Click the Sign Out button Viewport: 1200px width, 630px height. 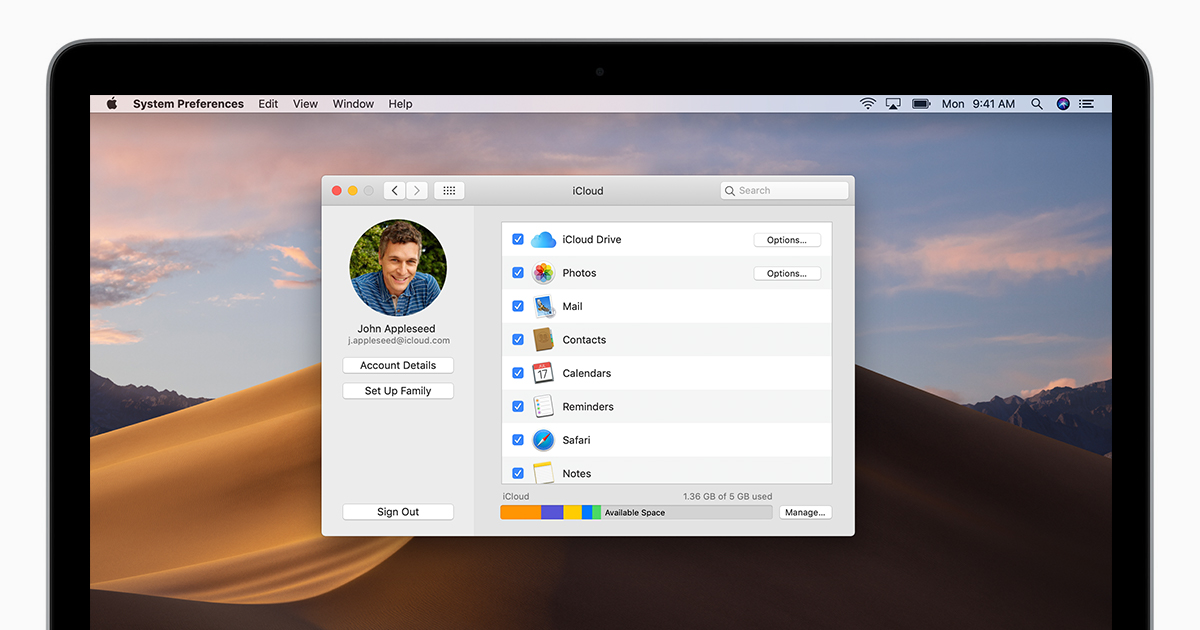pos(398,512)
